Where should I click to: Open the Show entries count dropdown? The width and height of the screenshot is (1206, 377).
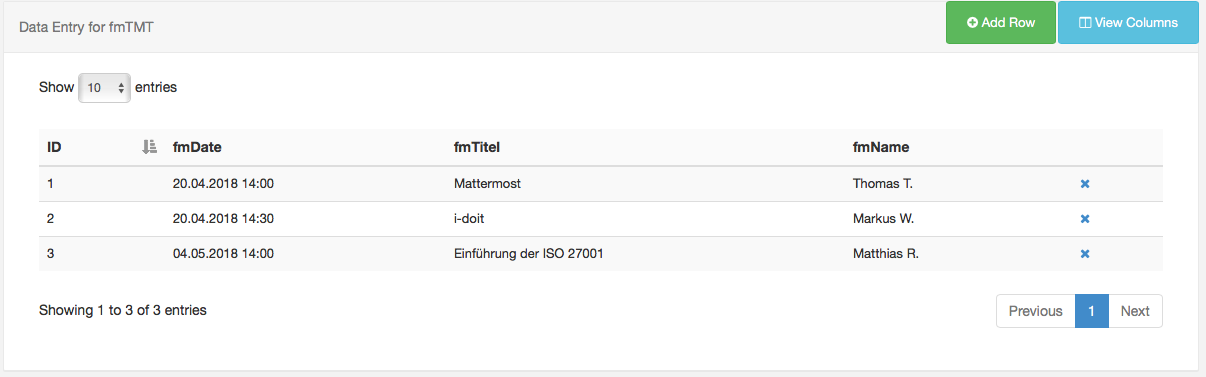(104, 88)
